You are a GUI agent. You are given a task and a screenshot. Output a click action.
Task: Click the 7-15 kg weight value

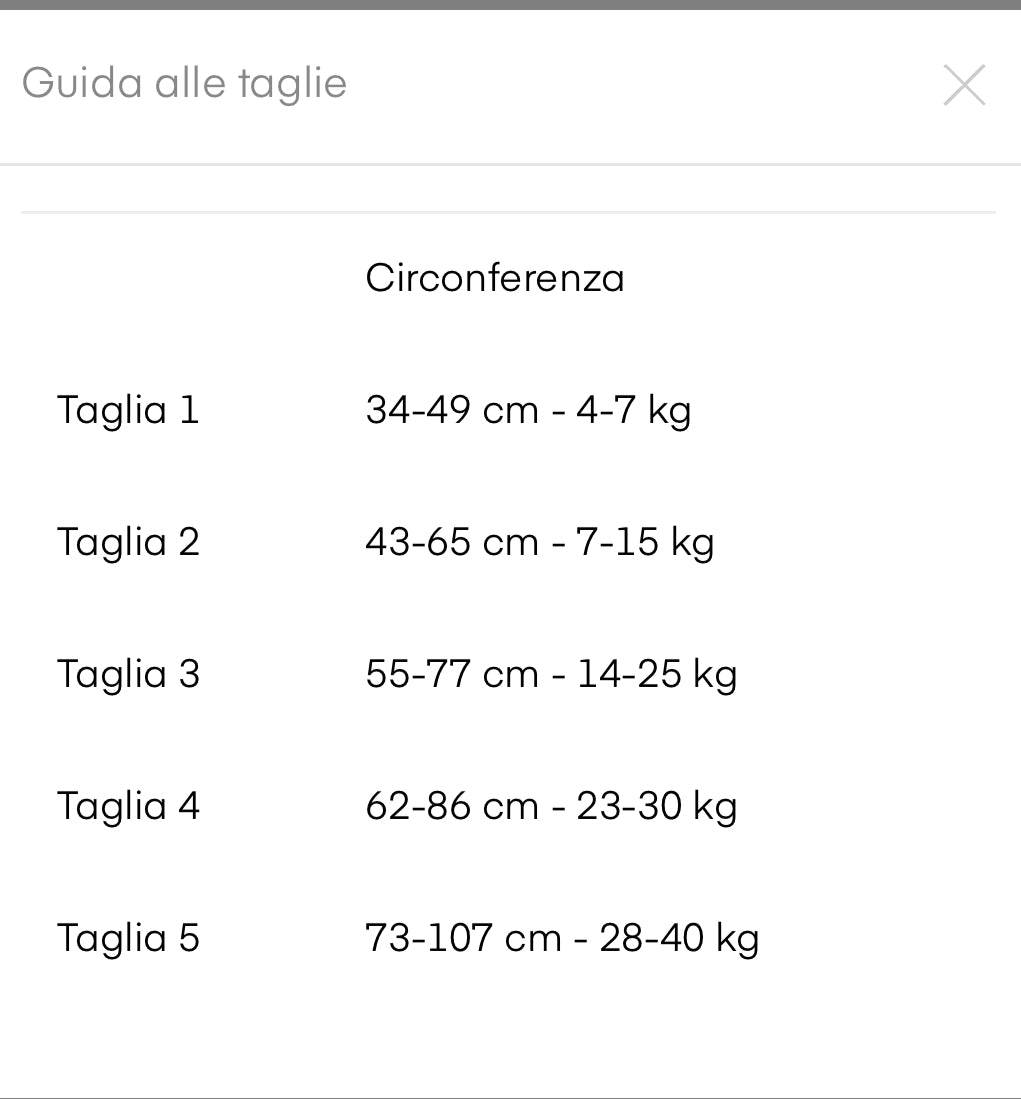(645, 542)
